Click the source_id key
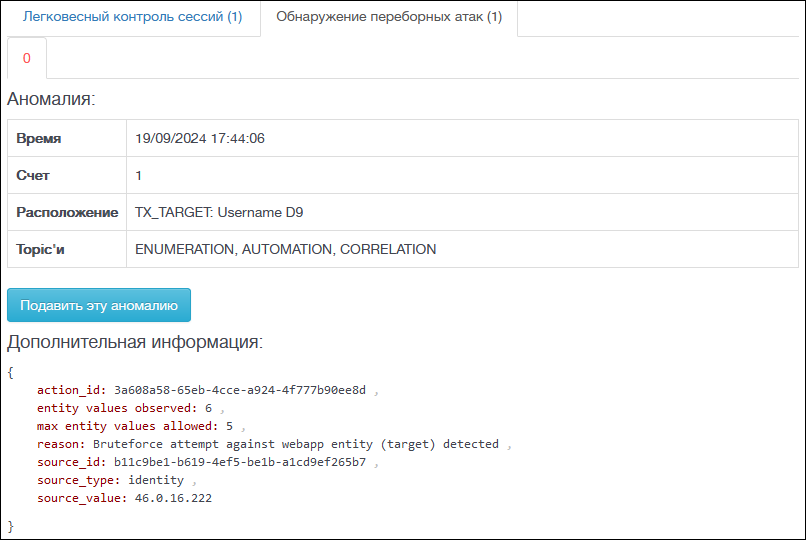Viewport: 806px width, 540px height. click(x=71, y=462)
